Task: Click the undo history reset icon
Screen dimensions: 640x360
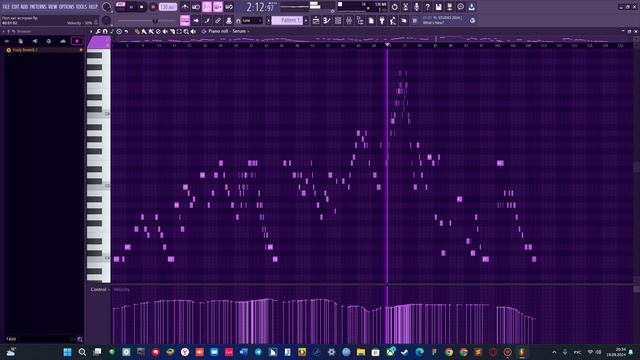Action: [394, 7]
